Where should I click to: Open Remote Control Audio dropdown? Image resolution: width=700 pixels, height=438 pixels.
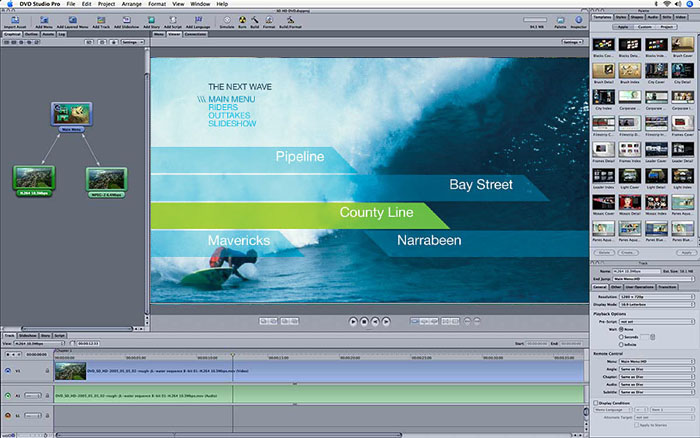click(657, 384)
